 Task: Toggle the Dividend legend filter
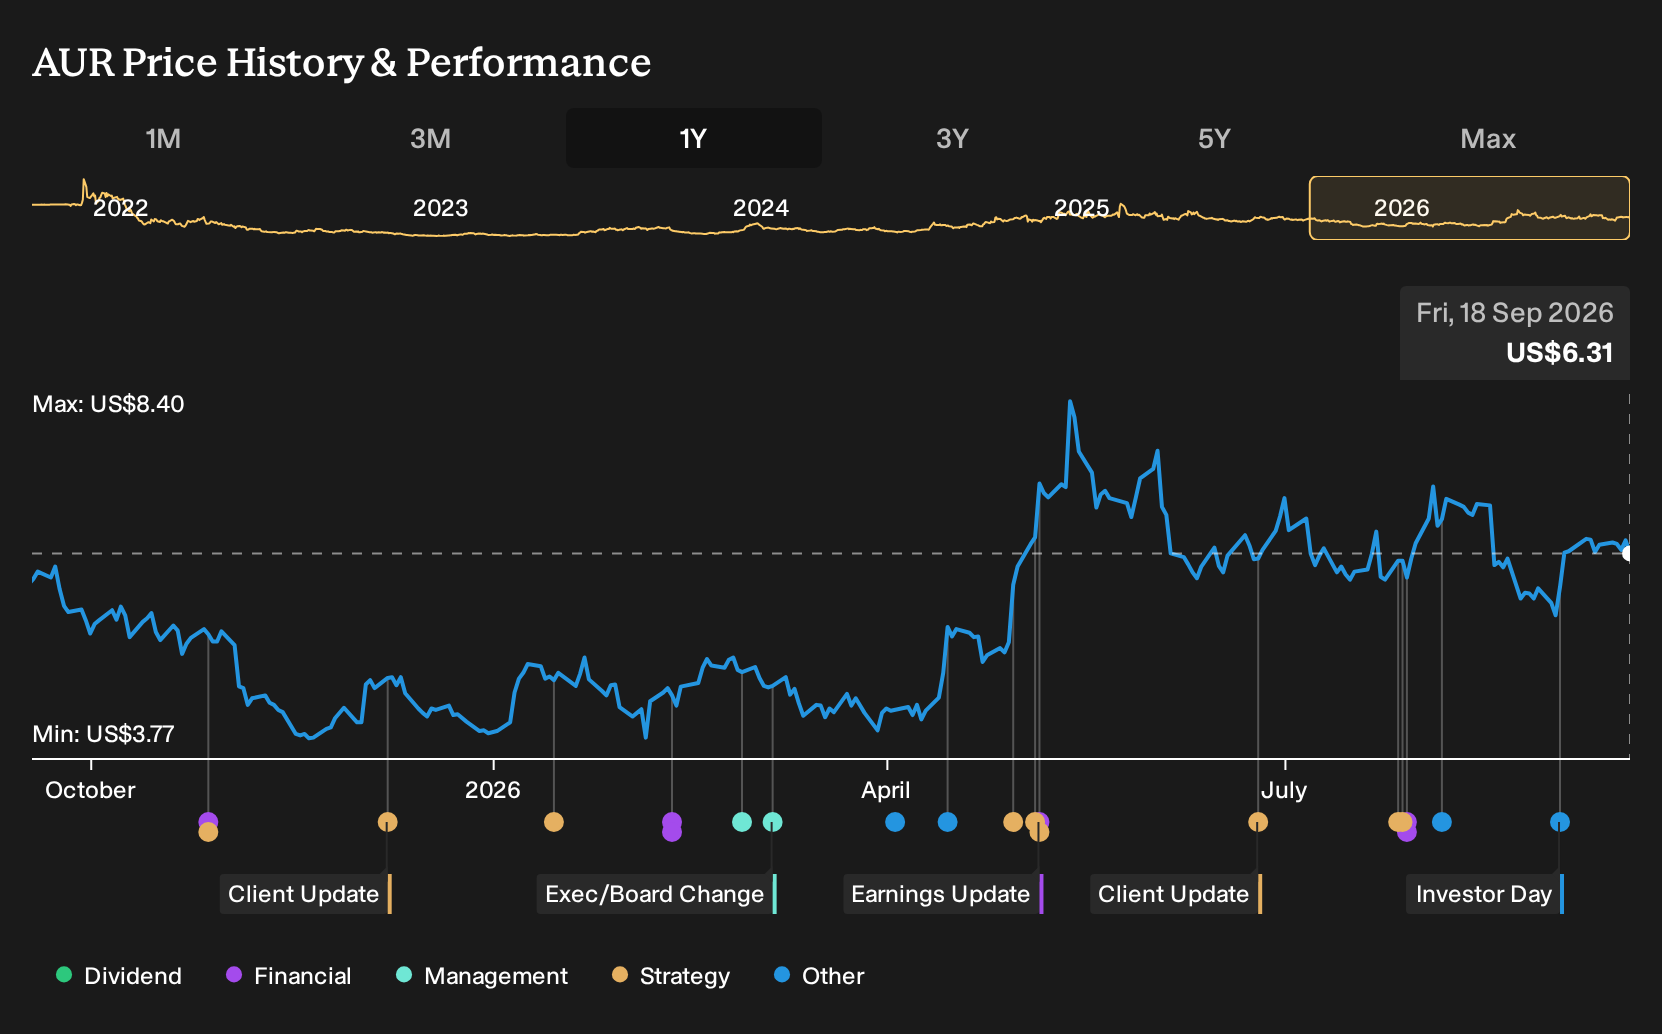point(119,976)
